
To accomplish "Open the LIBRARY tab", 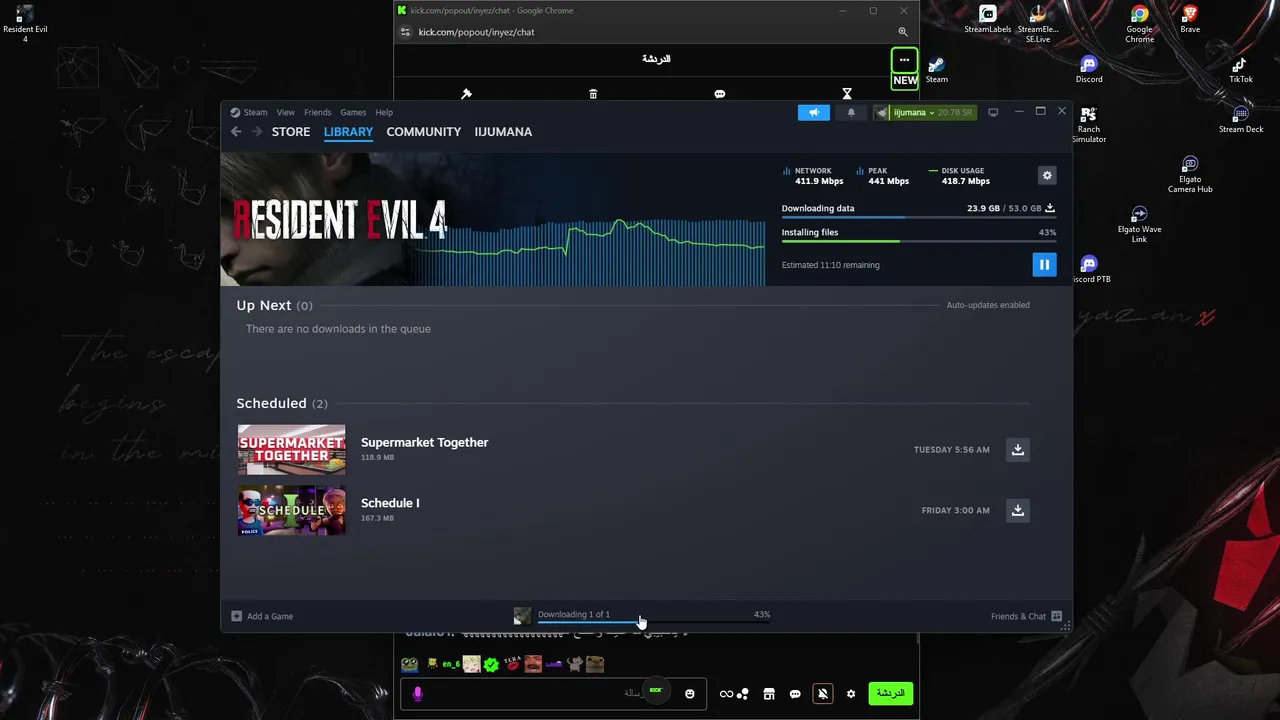I will pyautogui.click(x=348, y=131).
